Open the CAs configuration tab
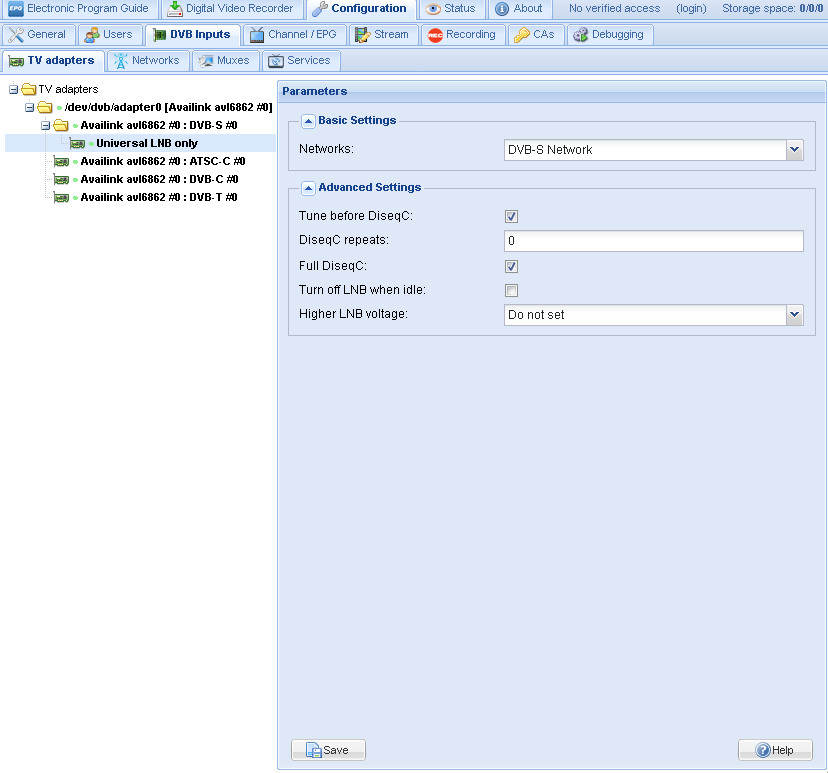The width and height of the screenshot is (828, 773). [535, 35]
